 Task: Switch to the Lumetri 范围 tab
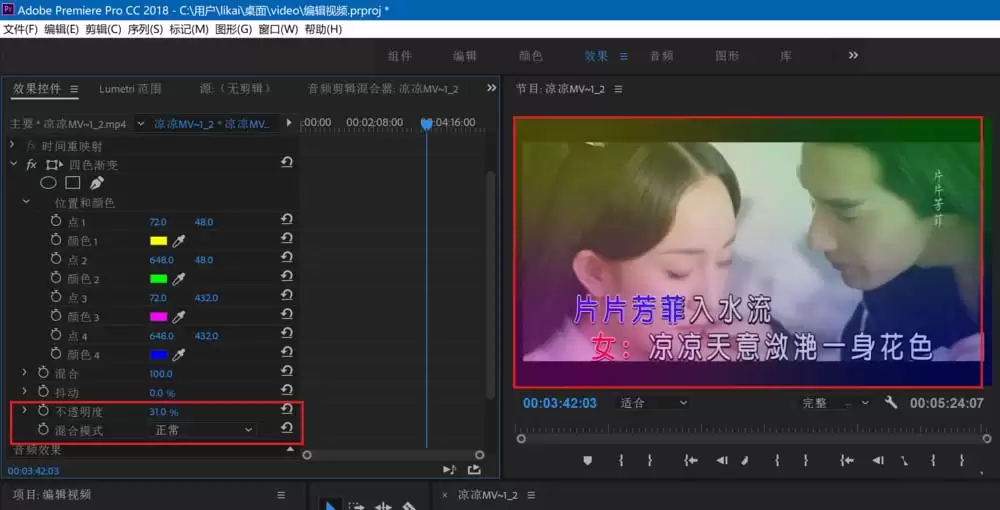click(130, 89)
